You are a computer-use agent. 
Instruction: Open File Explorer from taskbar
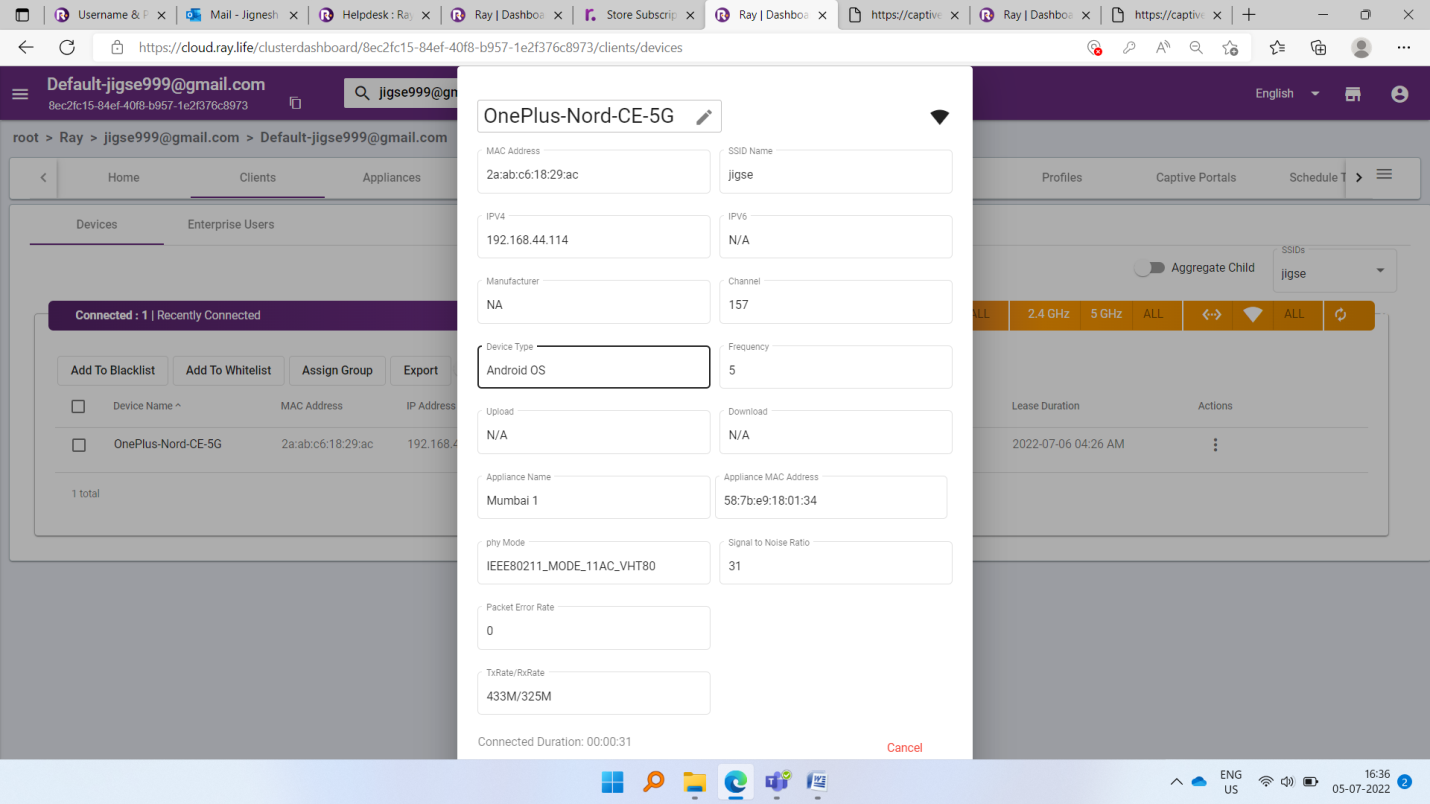point(694,781)
